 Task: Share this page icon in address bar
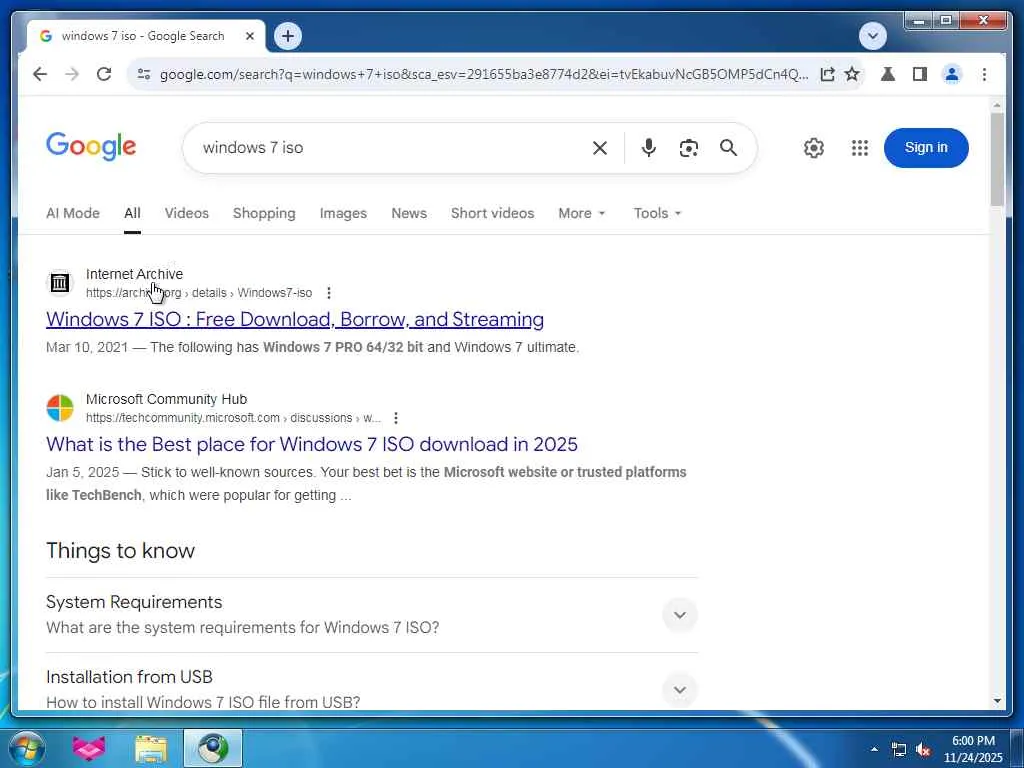[x=827, y=74]
